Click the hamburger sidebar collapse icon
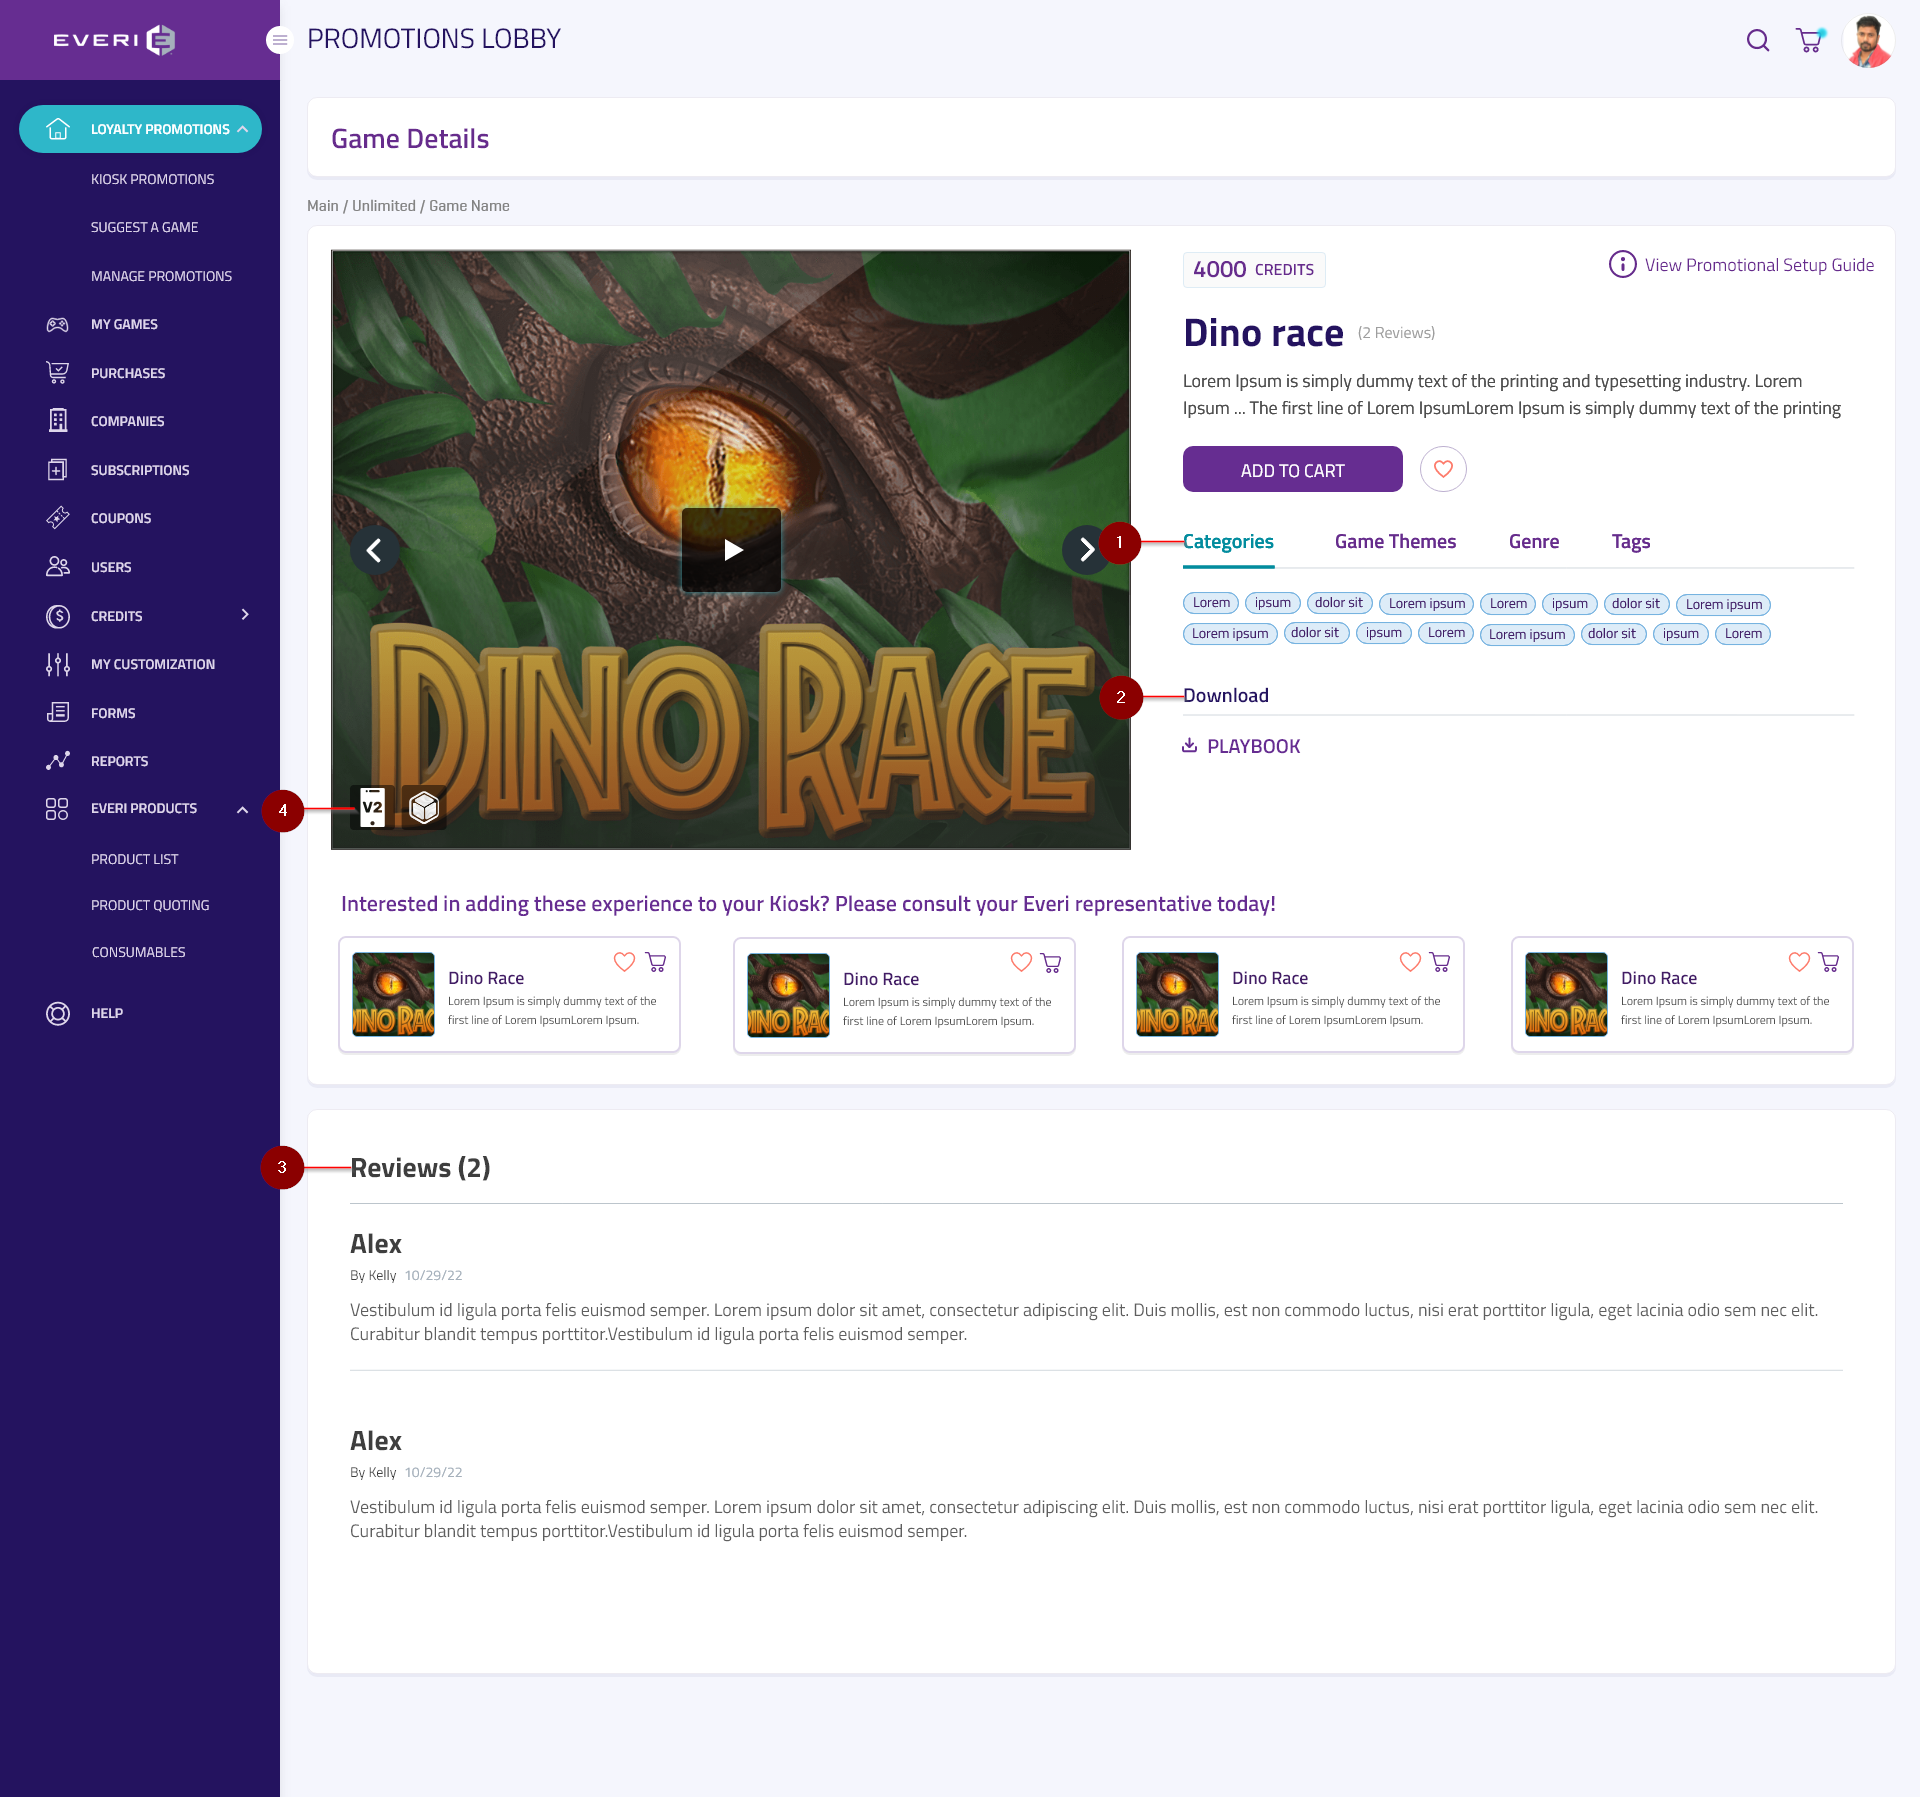1920x1797 pixels. [279, 40]
